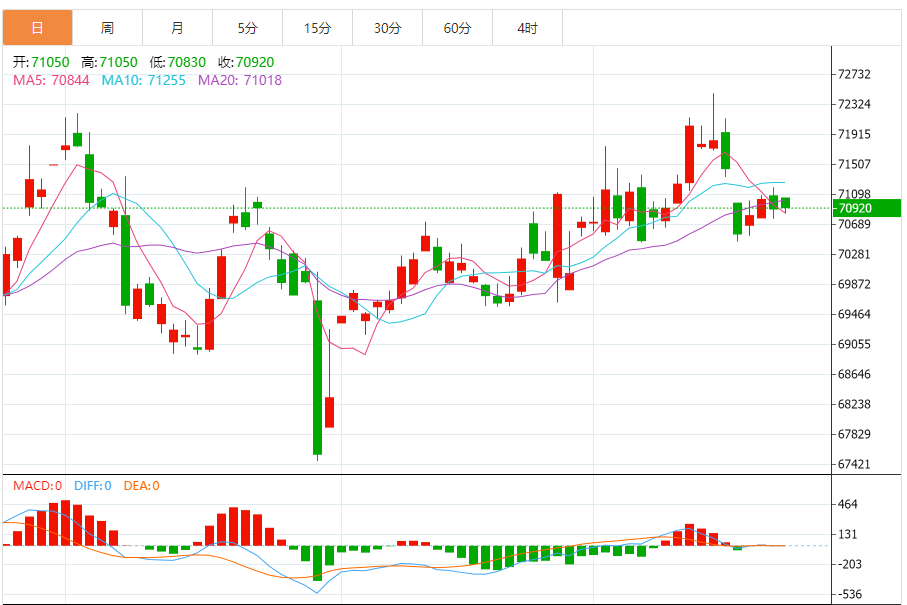Click the 69872 price axis label
Image resolution: width=907 pixels, height=605 pixels.
(854, 285)
